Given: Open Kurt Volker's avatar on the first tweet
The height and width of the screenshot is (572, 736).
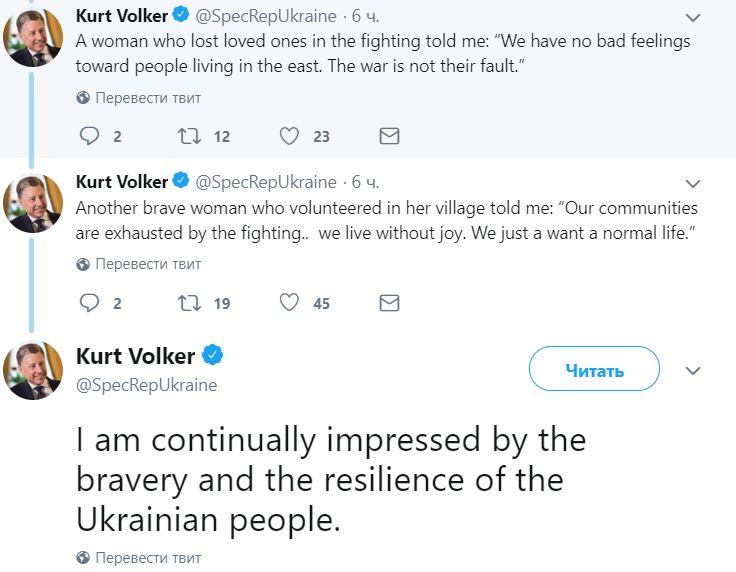Looking at the screenshot, I should tap(33, 37).
